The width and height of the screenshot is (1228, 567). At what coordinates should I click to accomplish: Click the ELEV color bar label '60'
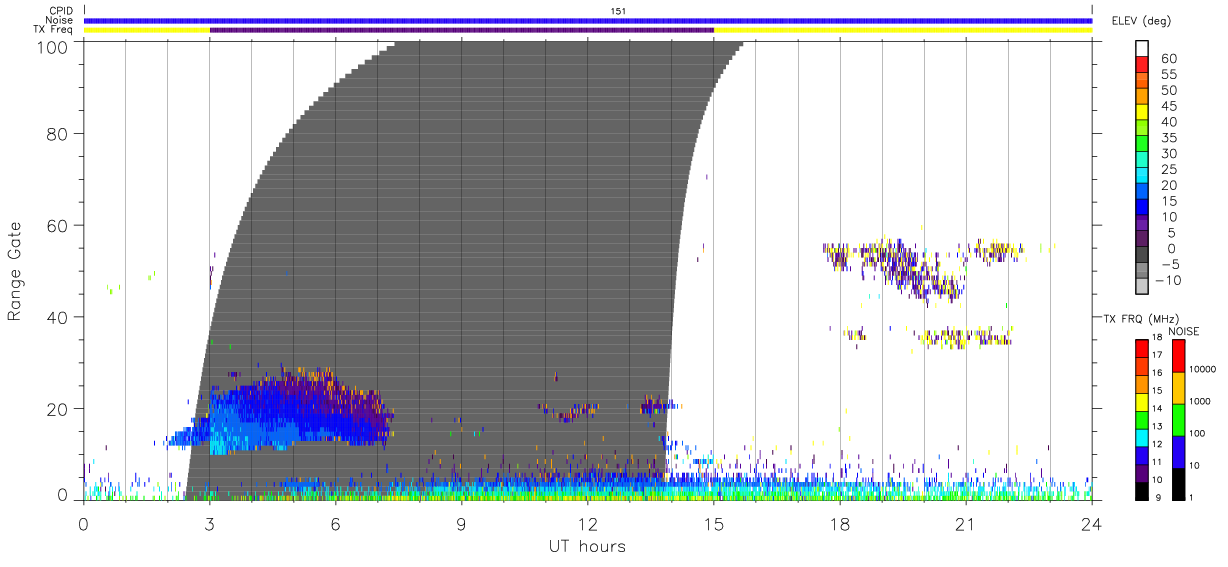tap(1167, 58)
